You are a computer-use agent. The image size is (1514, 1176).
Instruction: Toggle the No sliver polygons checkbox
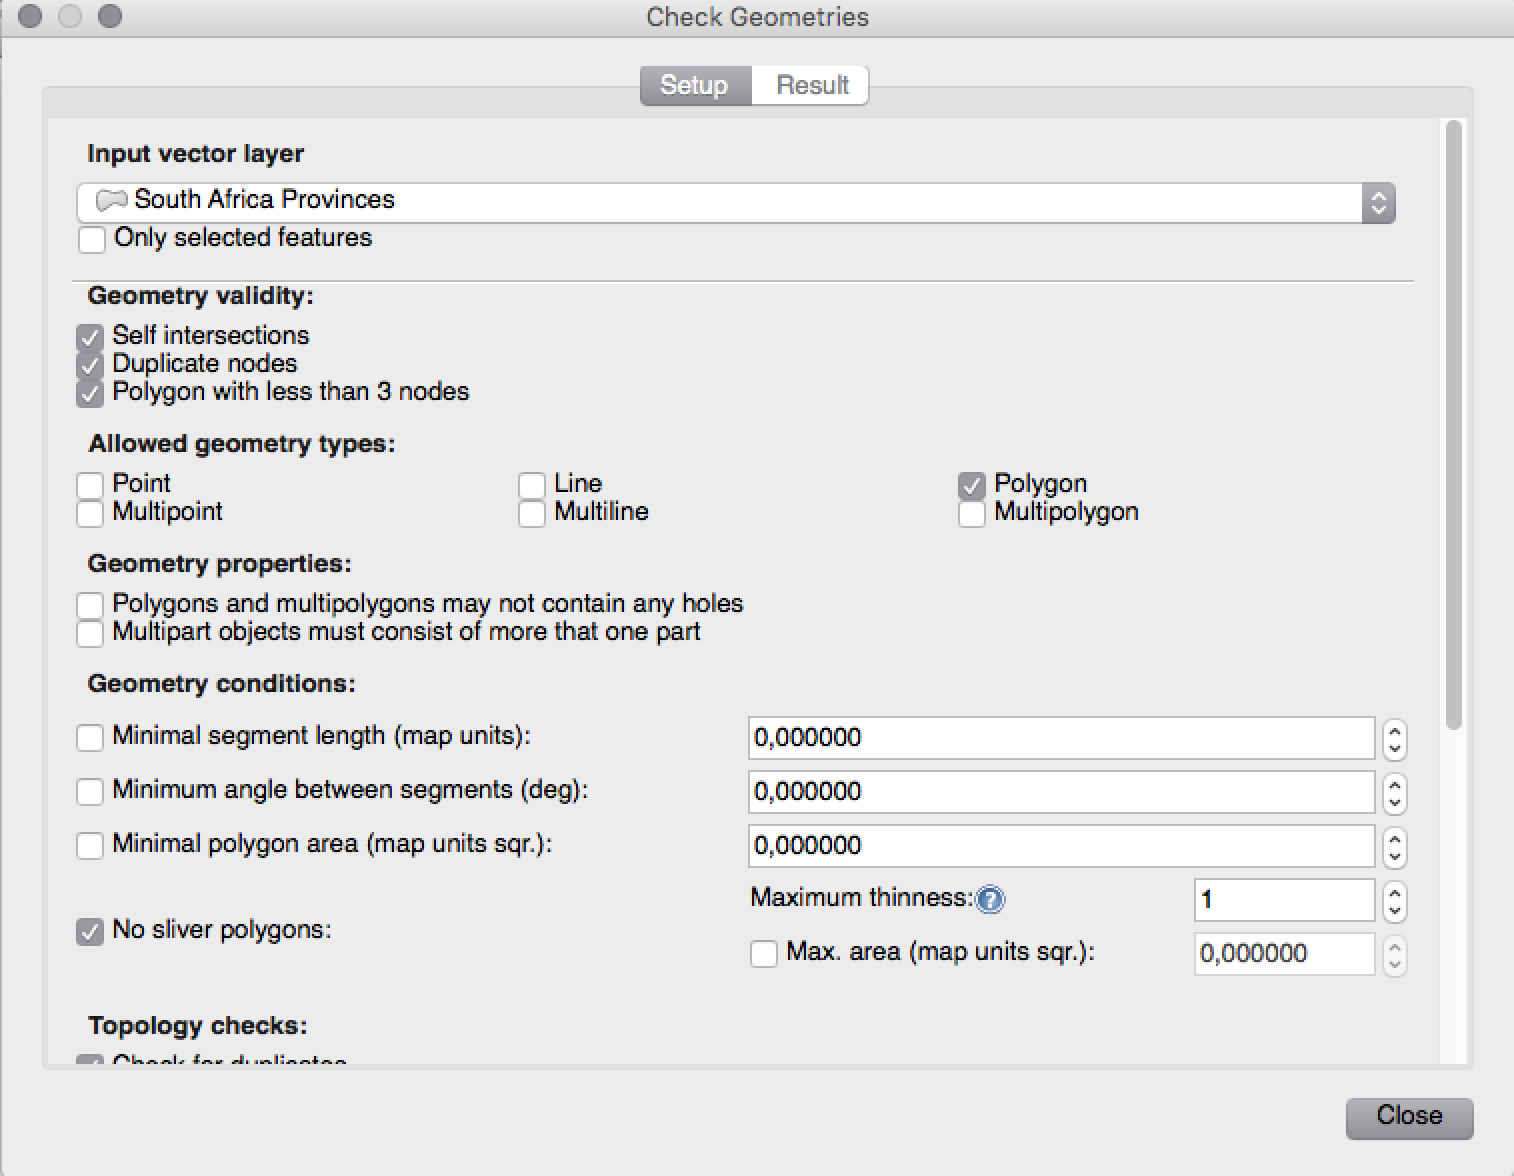(x=90, y=931)
